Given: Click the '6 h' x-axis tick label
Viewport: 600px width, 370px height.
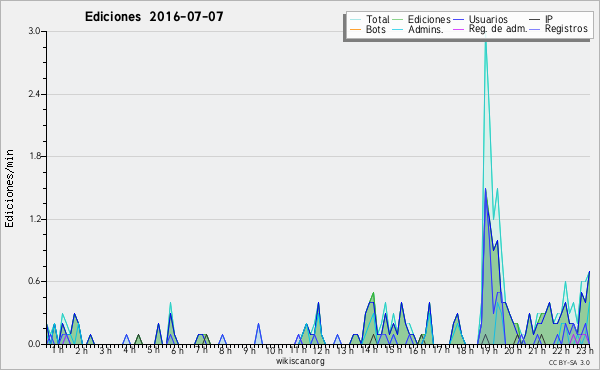Looking at the screenshot, I should 177,350.
